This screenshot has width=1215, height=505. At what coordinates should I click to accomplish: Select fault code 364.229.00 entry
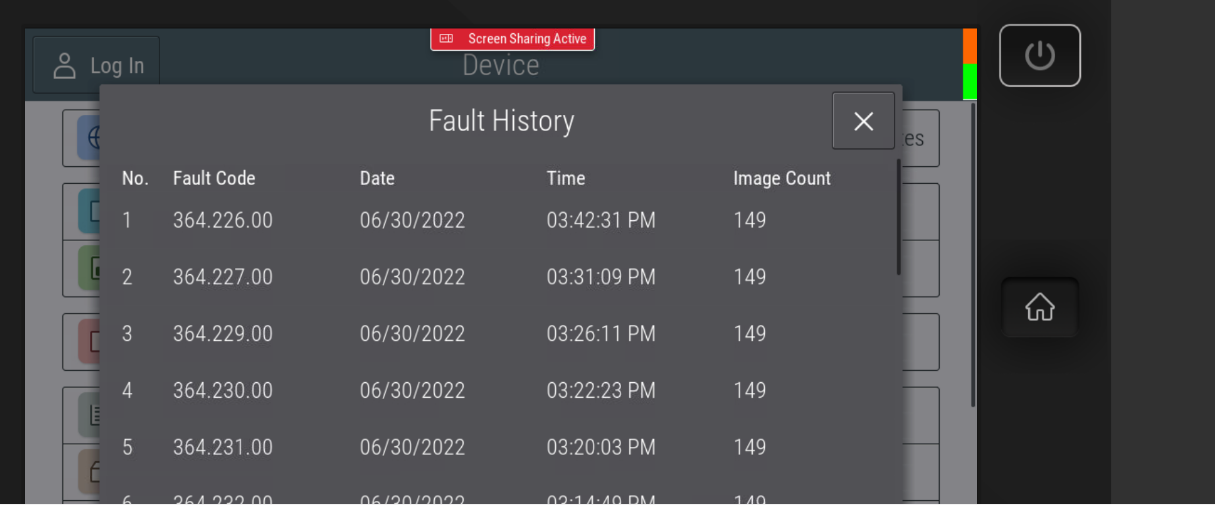point(222,334)
